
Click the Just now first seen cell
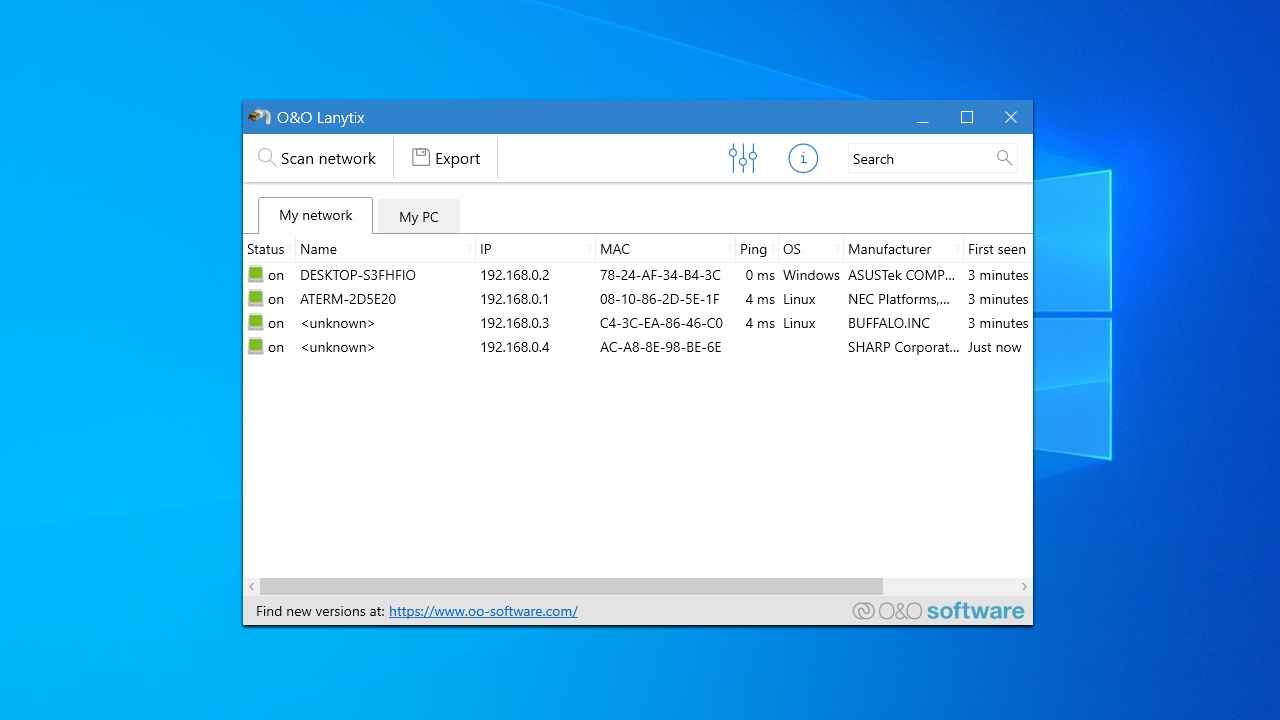click(995, 347)
